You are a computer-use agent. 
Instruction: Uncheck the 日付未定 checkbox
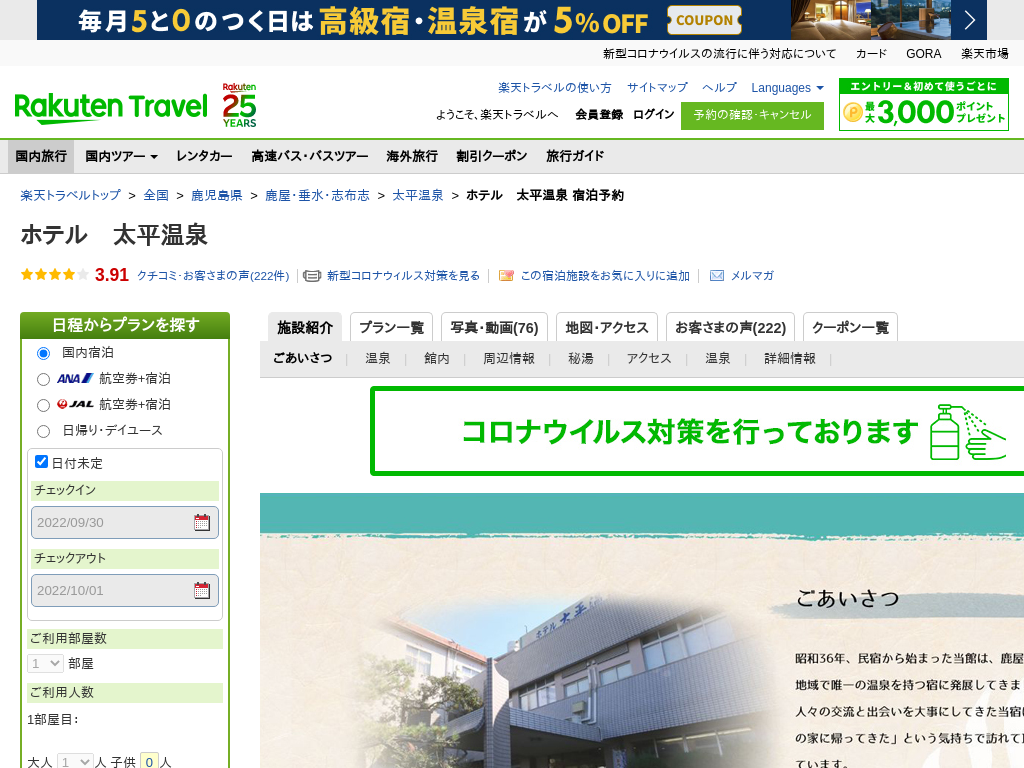[x=42, y=462]
